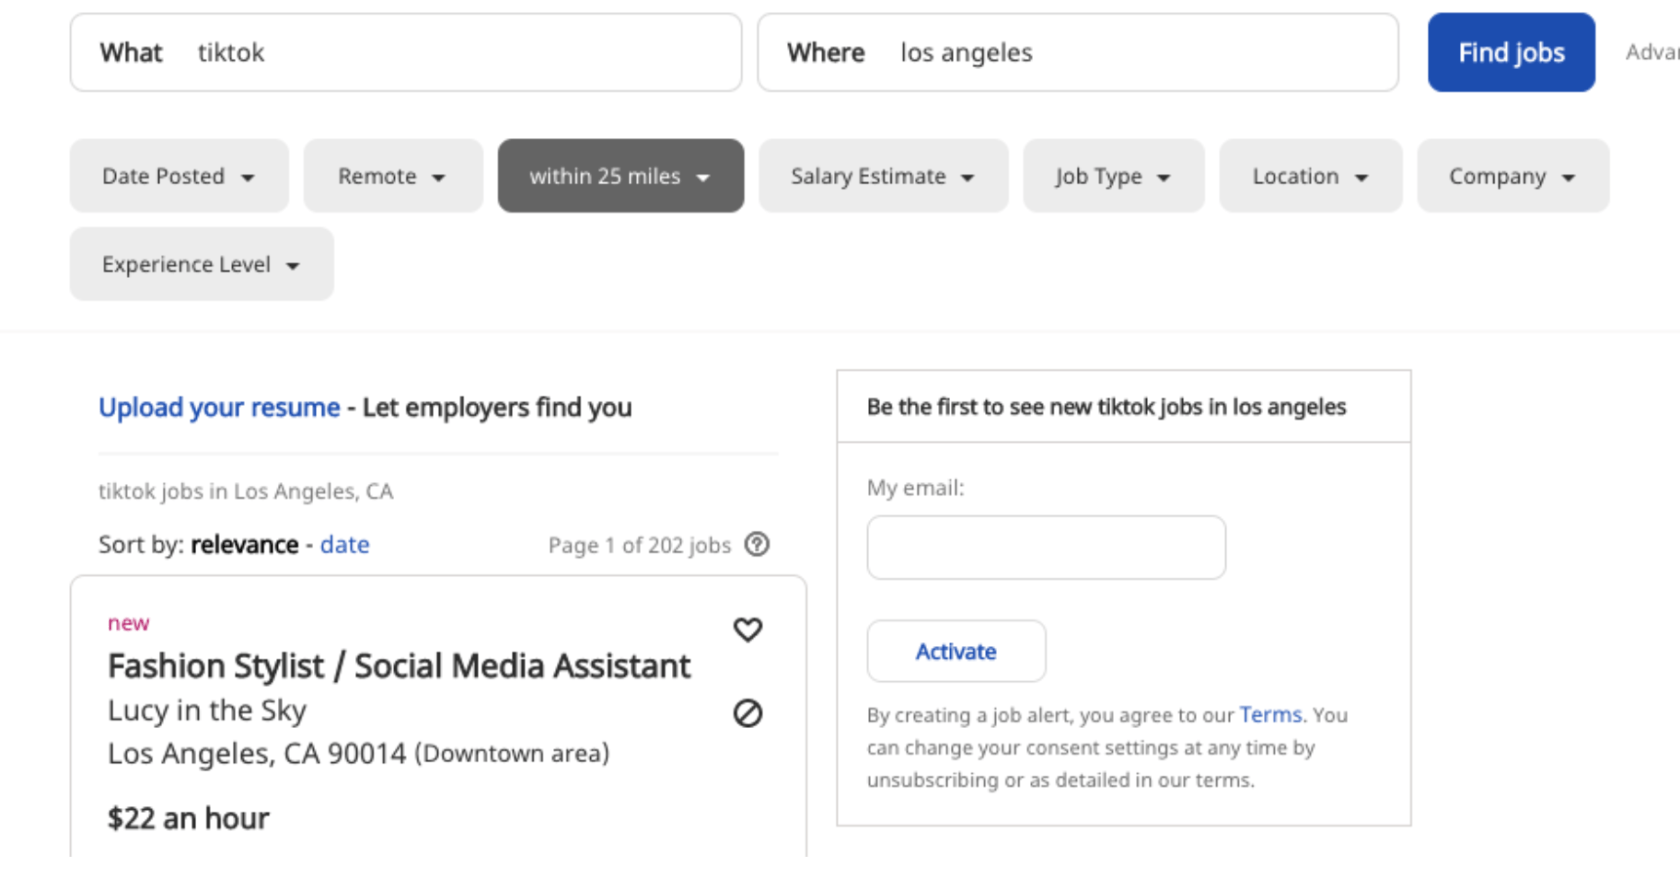Select company name Lucy in the Sky
1680x878 pixels.
coord(207,710)
